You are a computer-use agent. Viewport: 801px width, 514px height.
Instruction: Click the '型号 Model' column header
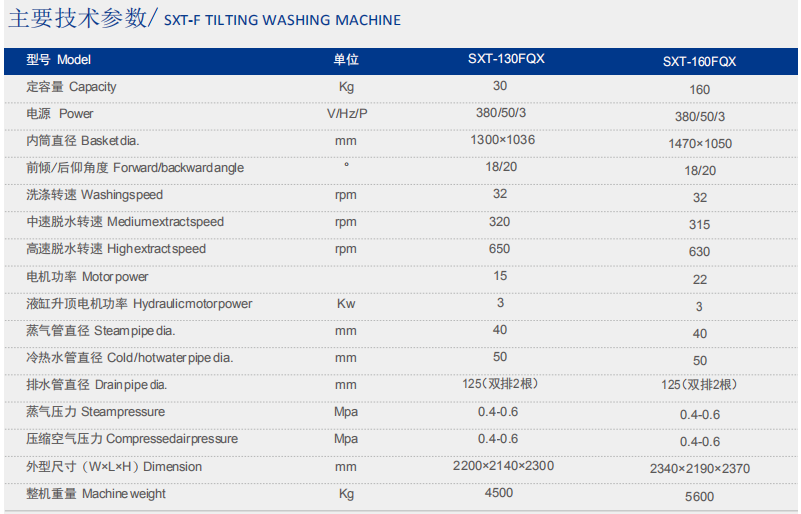coord(59,60)
